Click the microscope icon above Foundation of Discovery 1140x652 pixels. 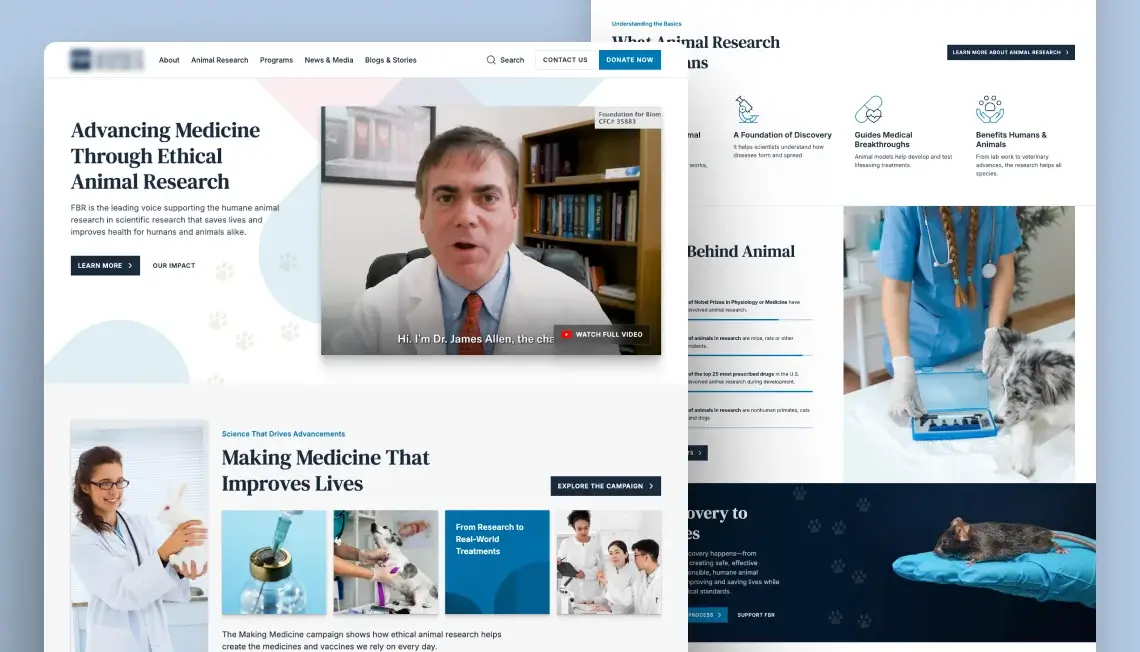pyautogui.click(x=746, y=109)
